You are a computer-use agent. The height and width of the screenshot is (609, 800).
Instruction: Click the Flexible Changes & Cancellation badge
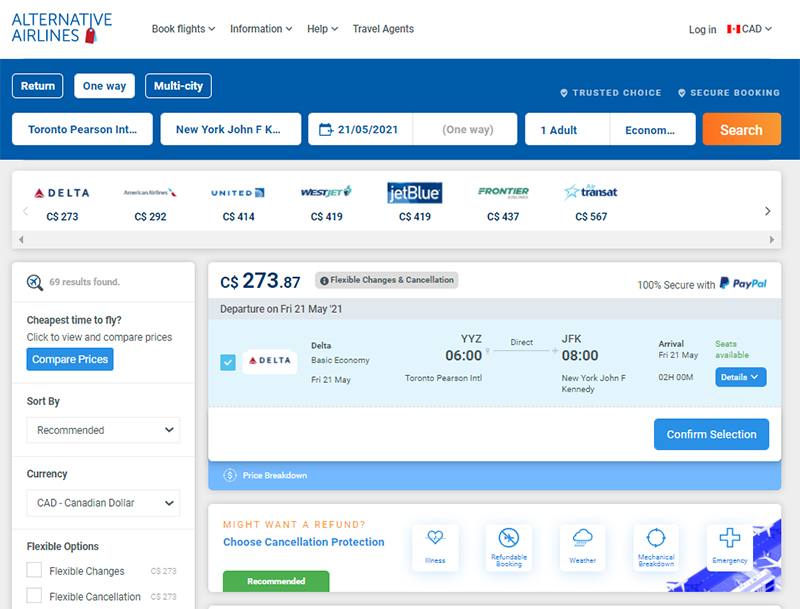tap(387, 280)
